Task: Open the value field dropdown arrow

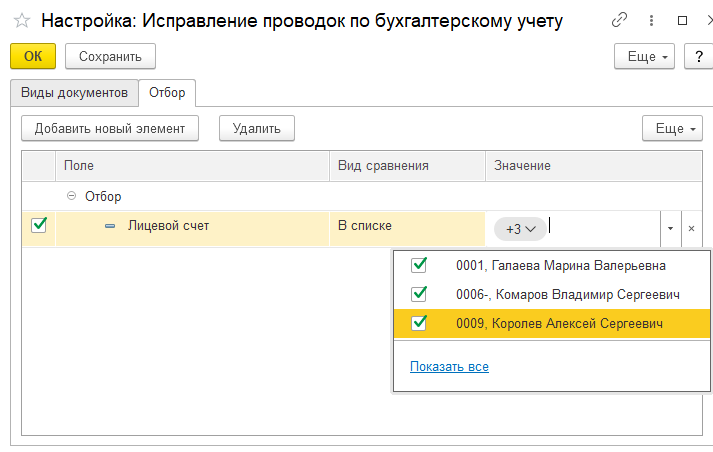Action: pos(669,229)
